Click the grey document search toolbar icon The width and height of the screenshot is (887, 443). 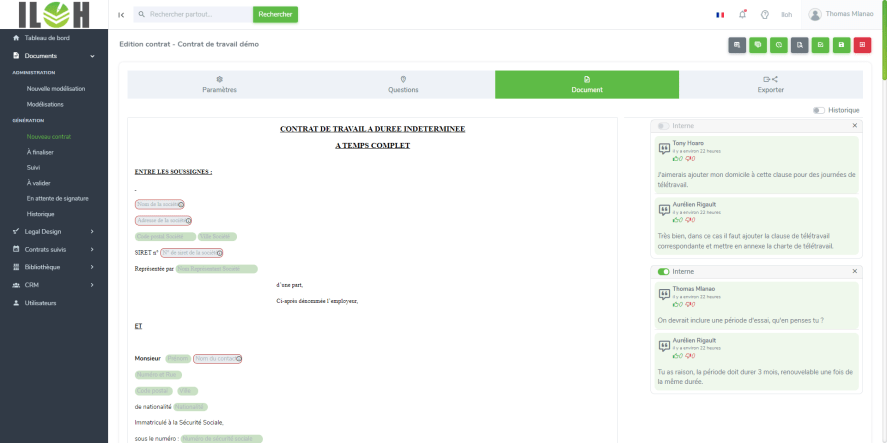799,45
